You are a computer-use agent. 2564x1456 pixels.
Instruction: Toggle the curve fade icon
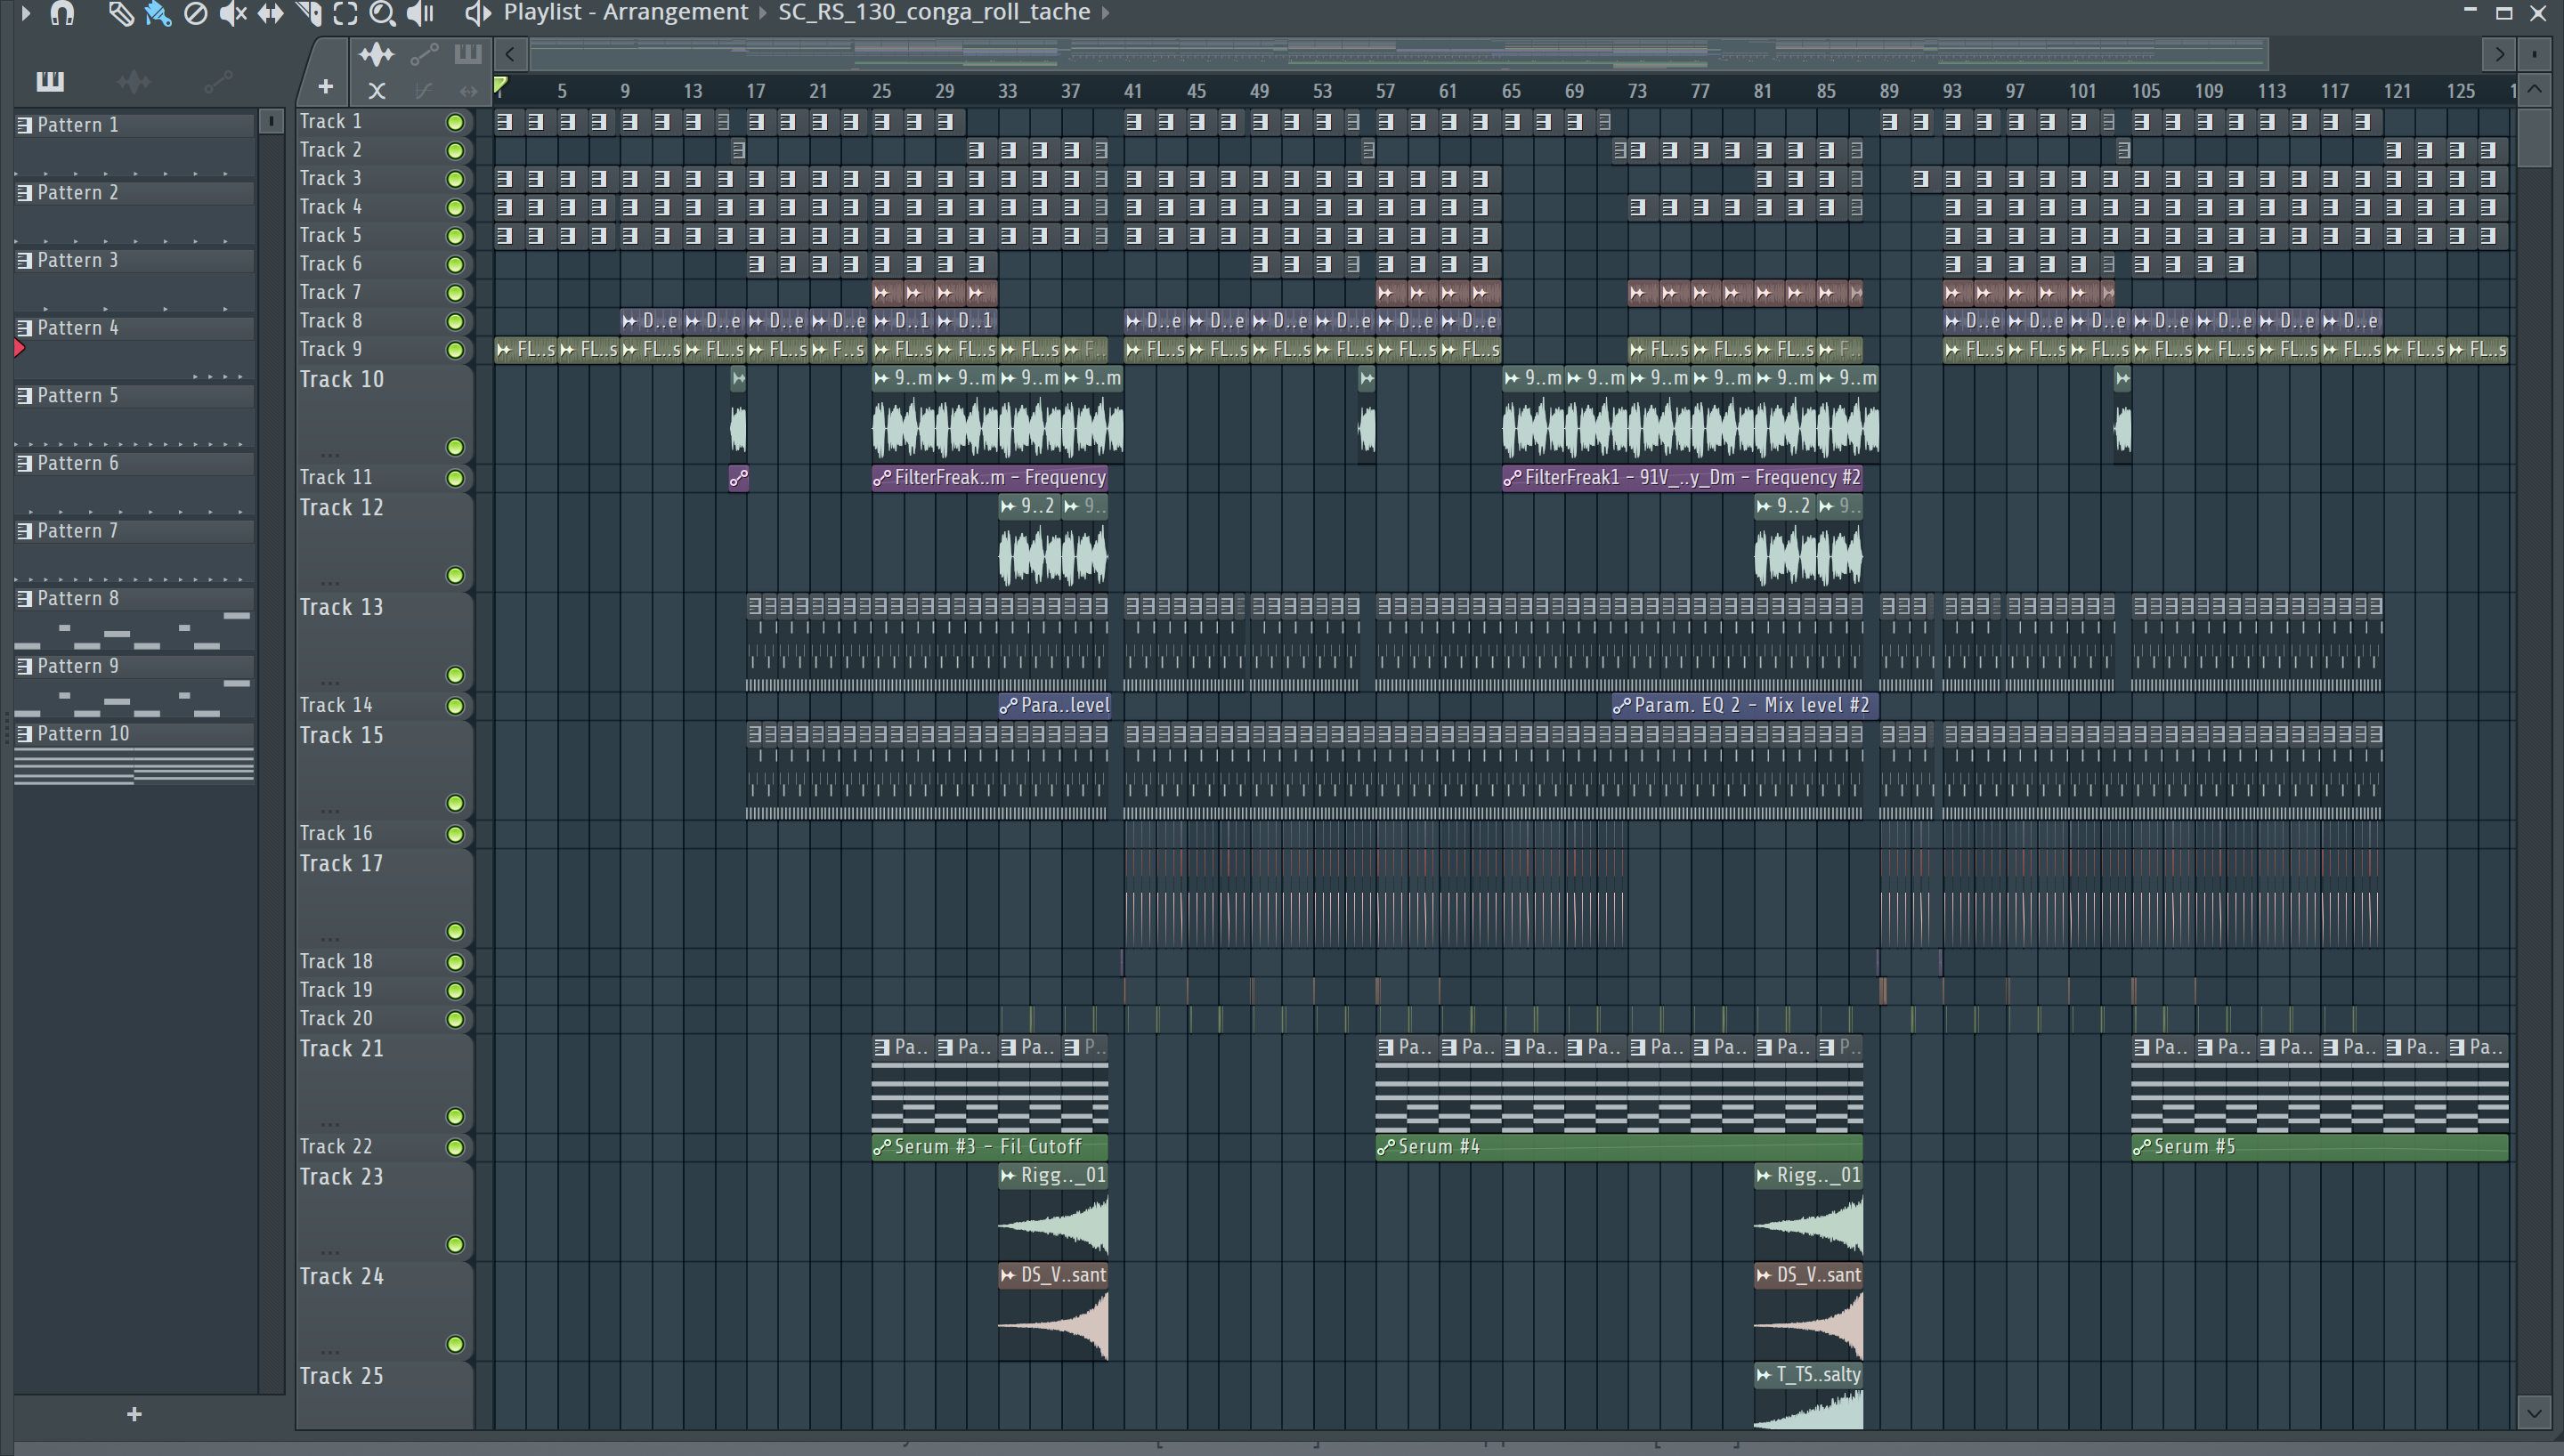click(424, 91)
